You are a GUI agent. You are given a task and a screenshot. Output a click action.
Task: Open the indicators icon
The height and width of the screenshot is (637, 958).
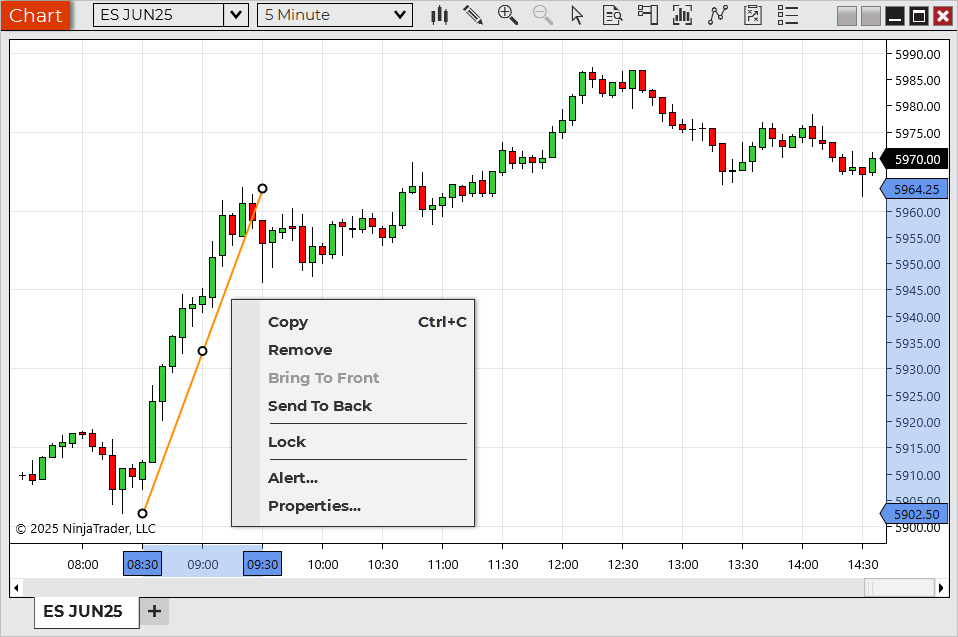[683, 15]
